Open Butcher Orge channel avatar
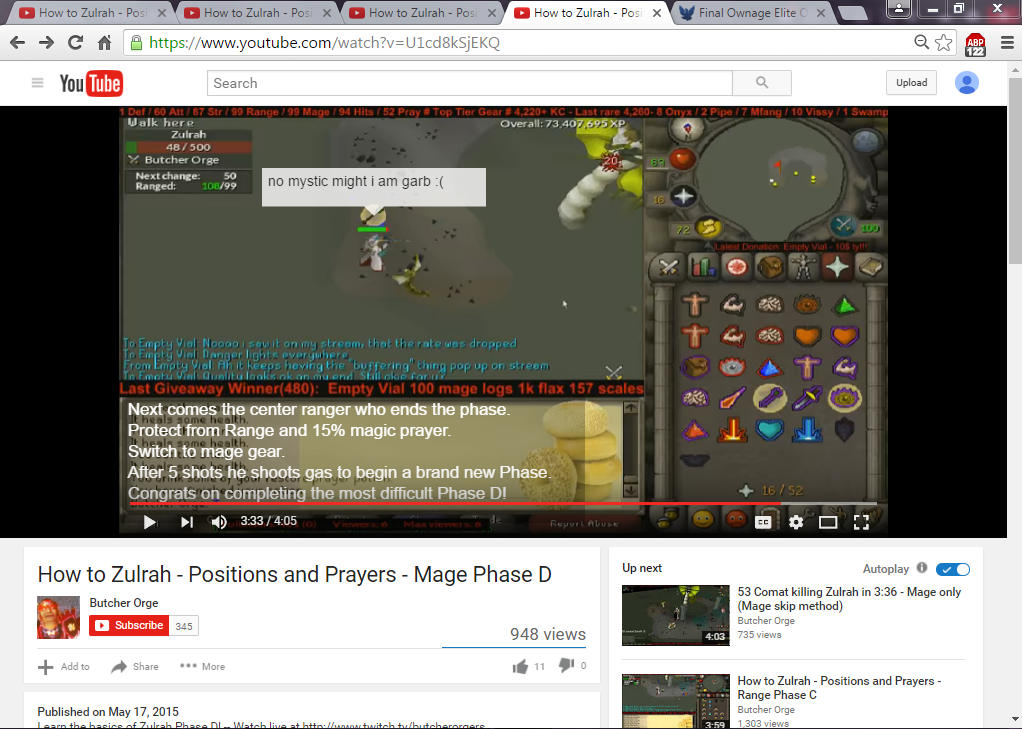The width and height of the screenshot is (1022, 729). (58, 617)
